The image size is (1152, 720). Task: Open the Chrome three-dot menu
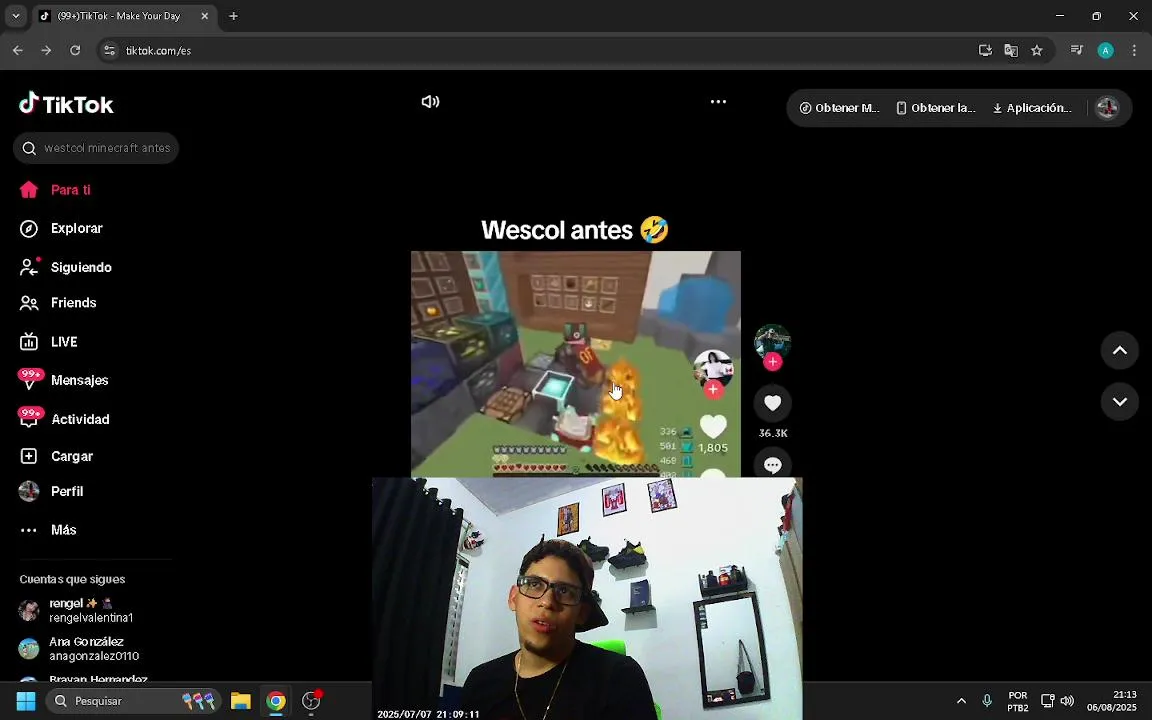(1134, 50)
